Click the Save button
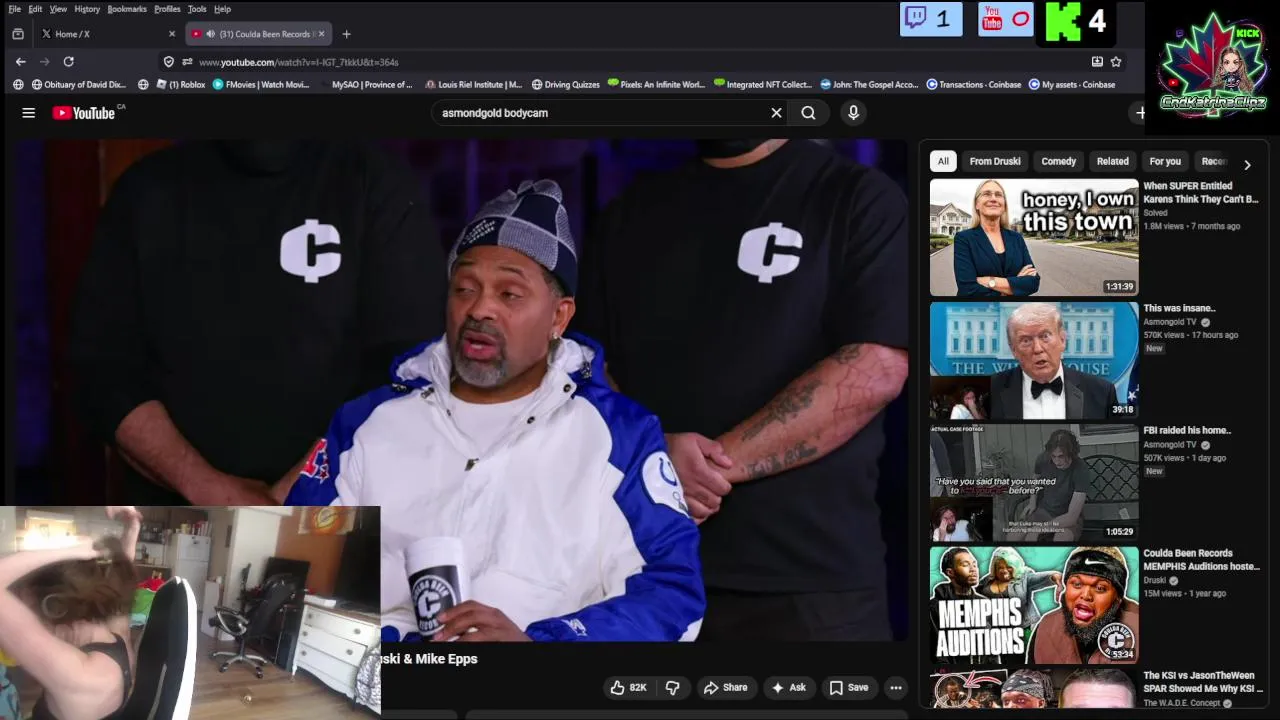 click(x=849, y=687)
